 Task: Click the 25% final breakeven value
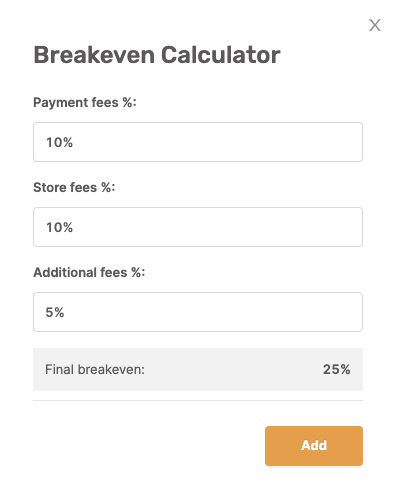(336, 369)
